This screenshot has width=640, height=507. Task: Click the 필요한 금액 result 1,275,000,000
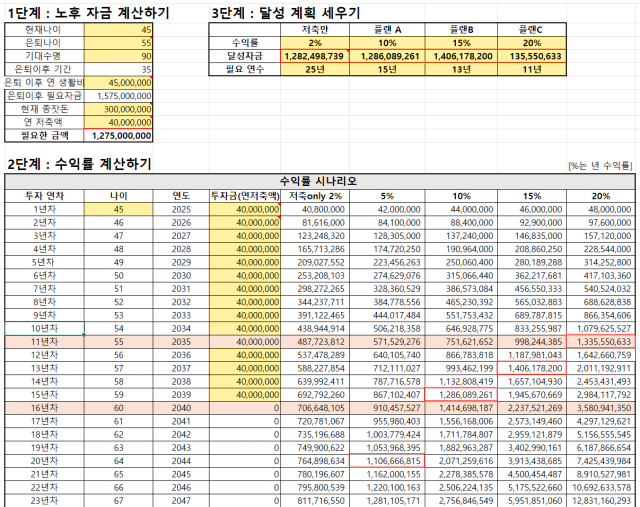pyautogui.click(x=118, y=136)
